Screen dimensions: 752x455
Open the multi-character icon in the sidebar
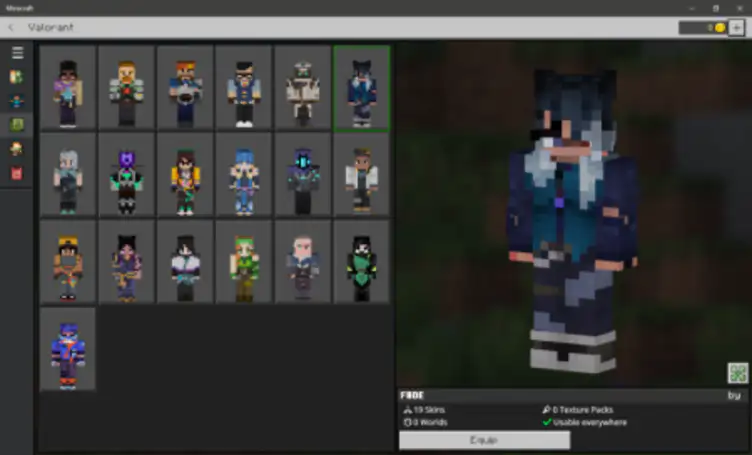coord(16,77)
